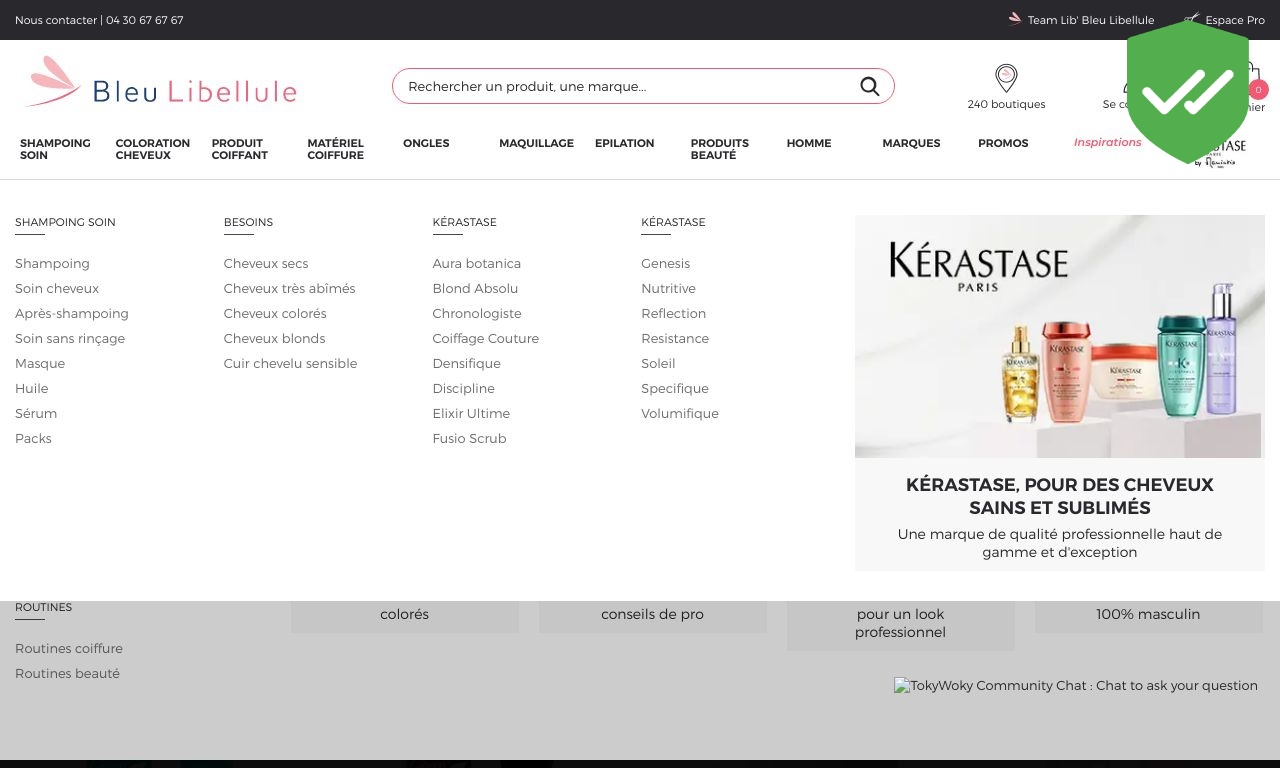This screenshot has height=768, width=1280.
Task: Select Huile link
Action: tap(32, 388)
